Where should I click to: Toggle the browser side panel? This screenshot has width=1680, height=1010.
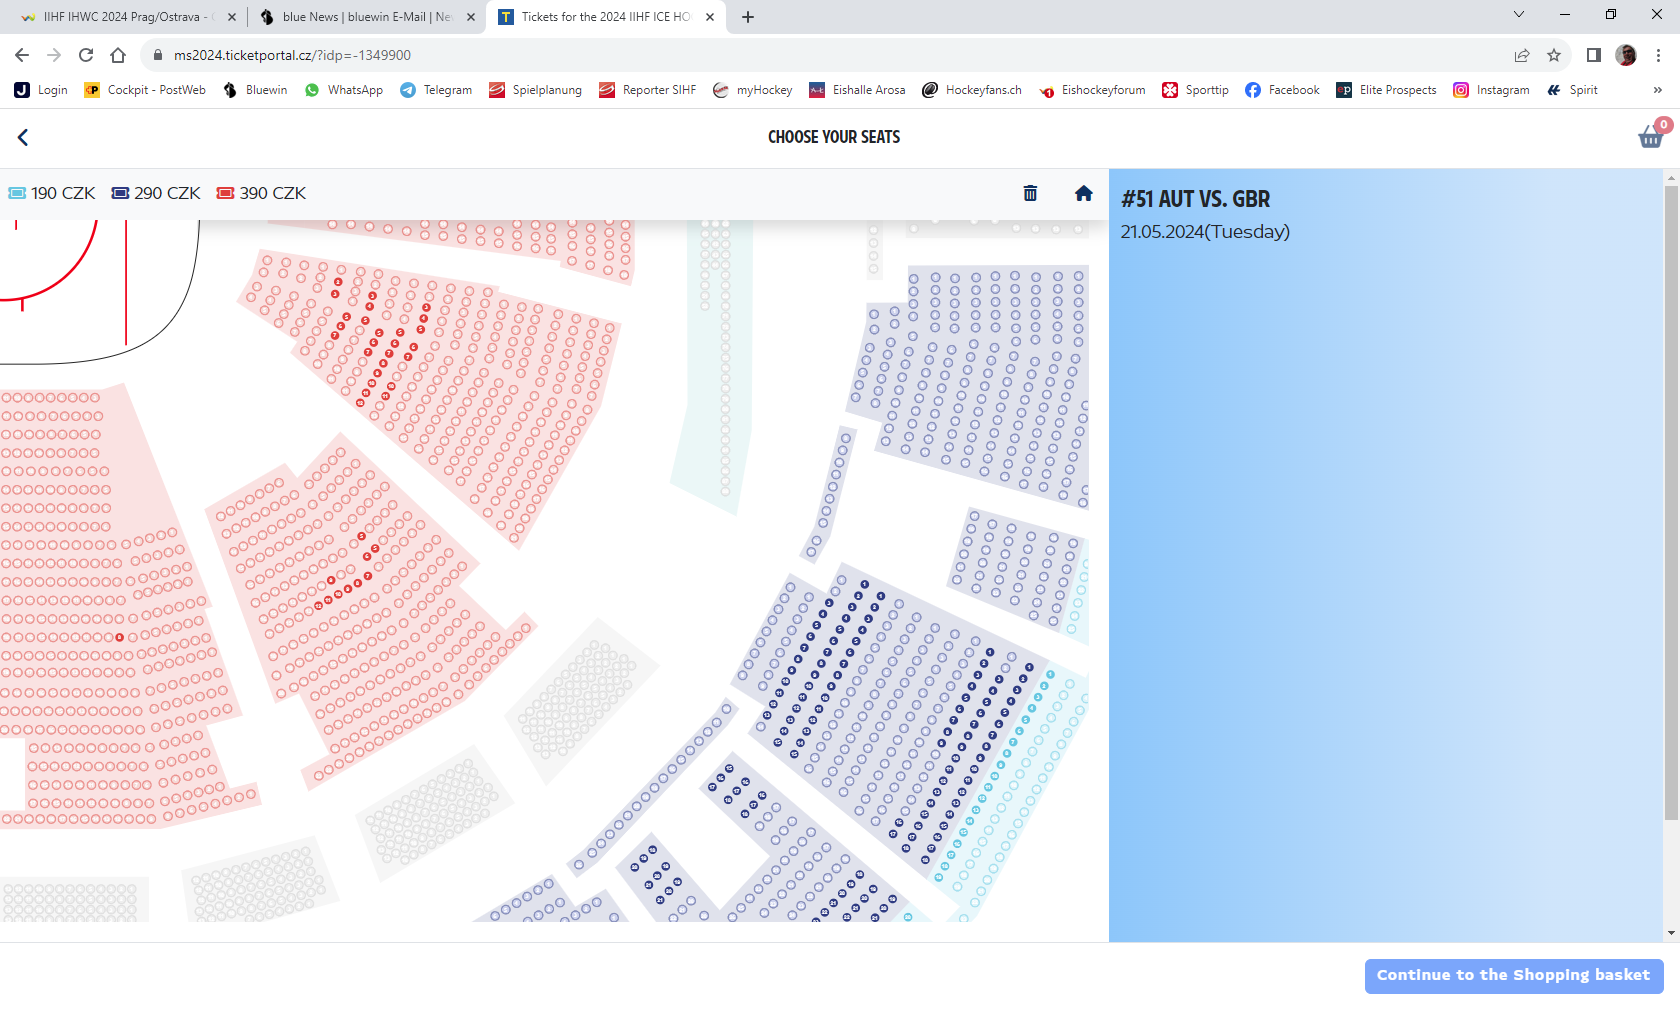click(x=1594, y=55)
